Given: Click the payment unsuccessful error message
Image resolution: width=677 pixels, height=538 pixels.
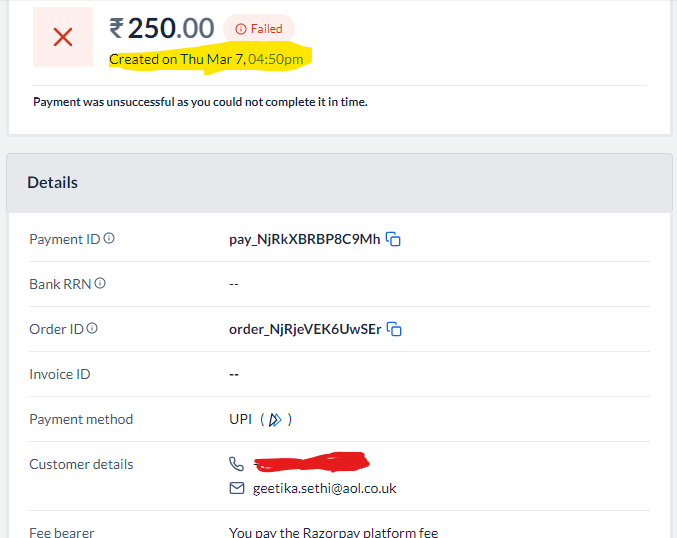Looking at the screenshot, I should [200, 102].
